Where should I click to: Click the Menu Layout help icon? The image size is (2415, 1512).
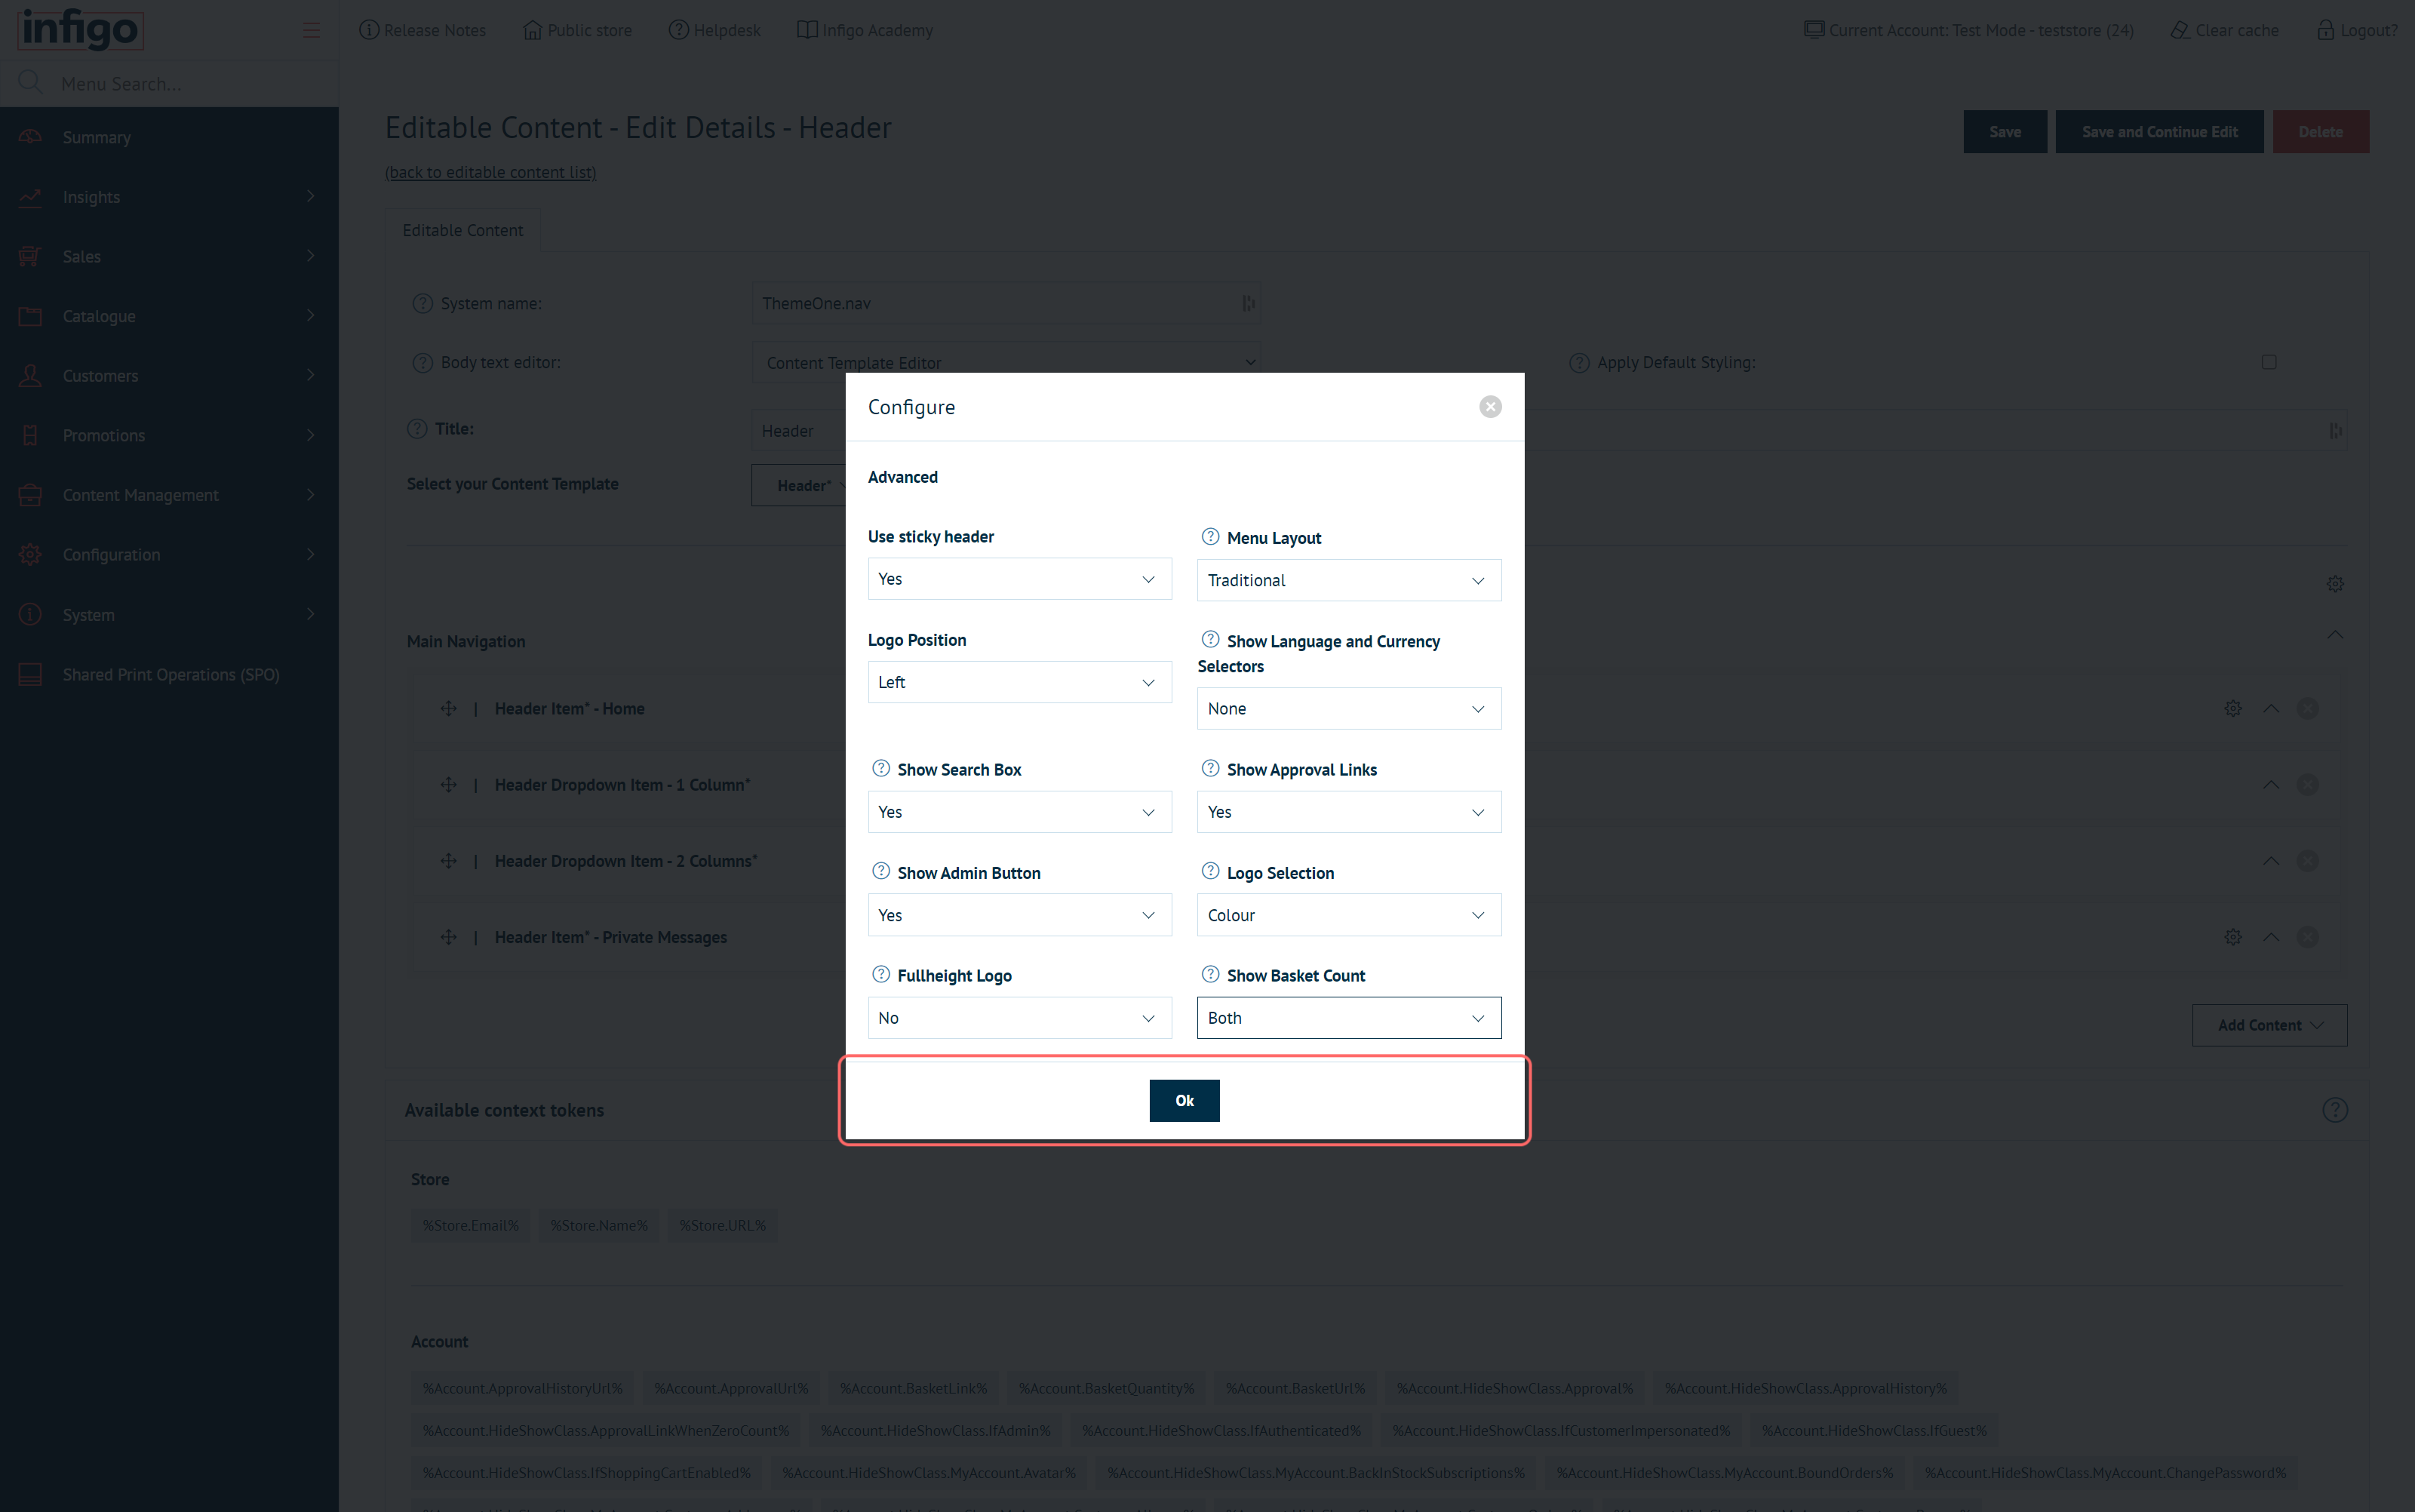point(1210,537)
